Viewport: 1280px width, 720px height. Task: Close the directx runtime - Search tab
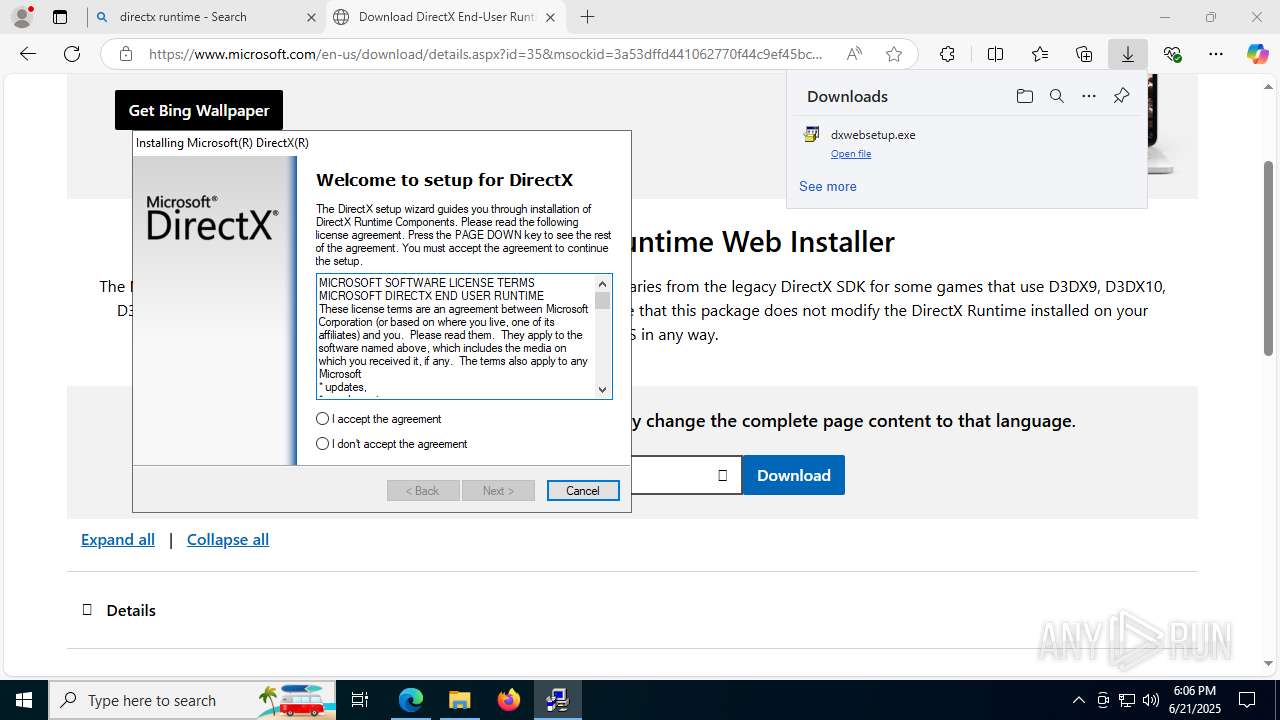(x=311, y=17)
